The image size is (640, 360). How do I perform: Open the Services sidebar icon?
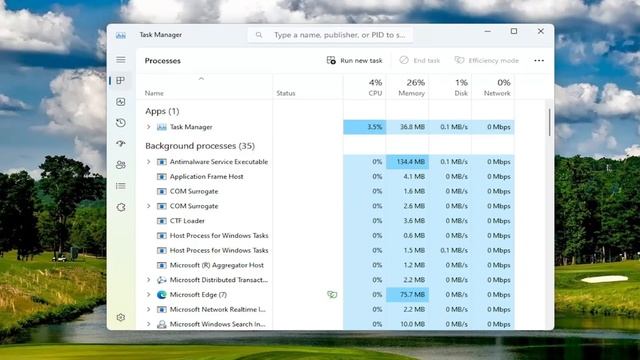(120, 207)
